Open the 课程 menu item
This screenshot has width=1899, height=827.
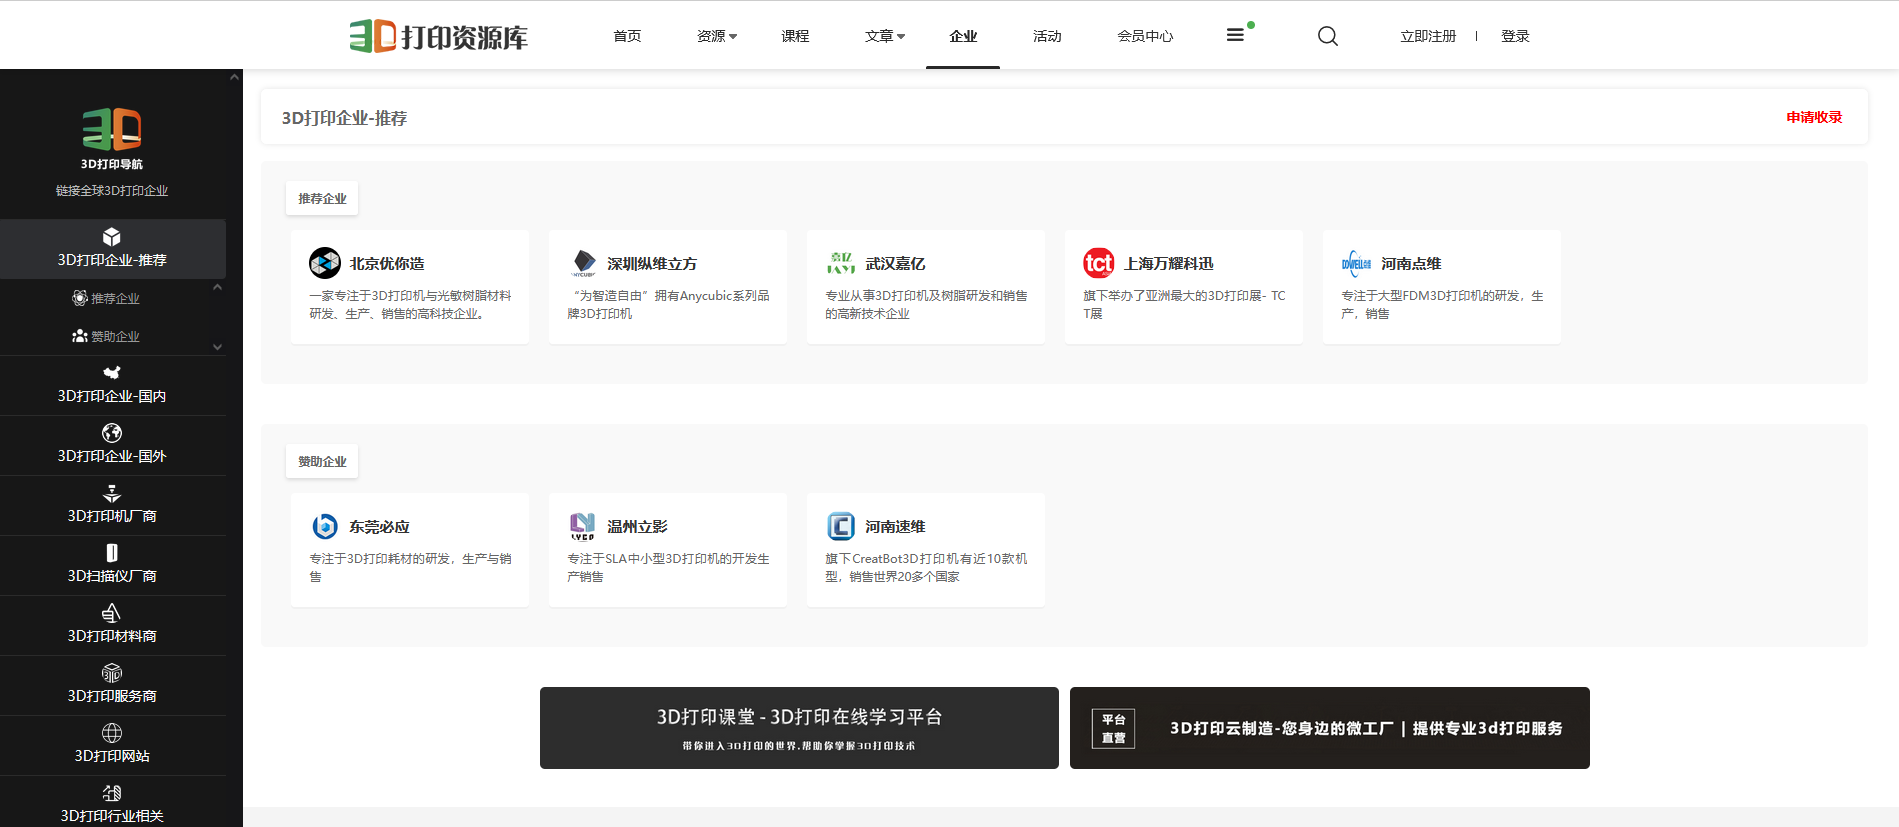coord(795,36)
